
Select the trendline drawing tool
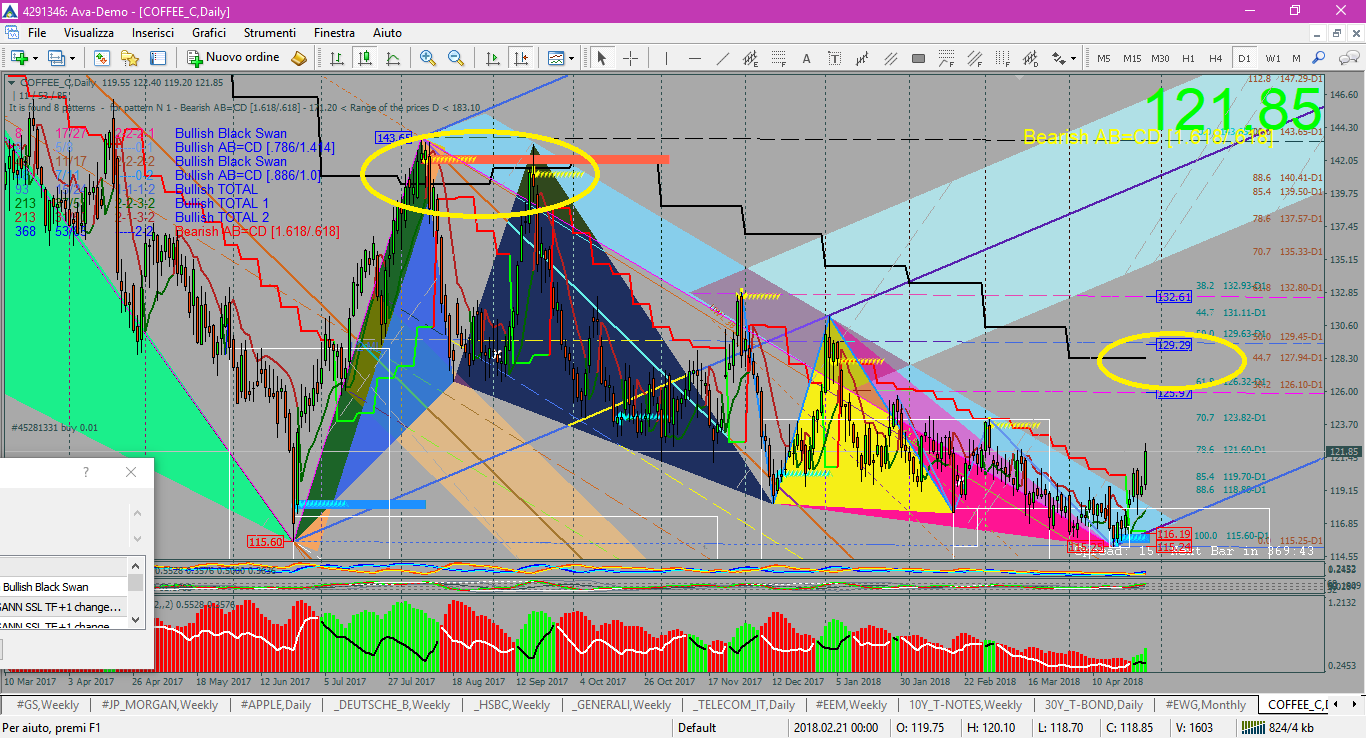pyautogui.click(x=722, y=58)
